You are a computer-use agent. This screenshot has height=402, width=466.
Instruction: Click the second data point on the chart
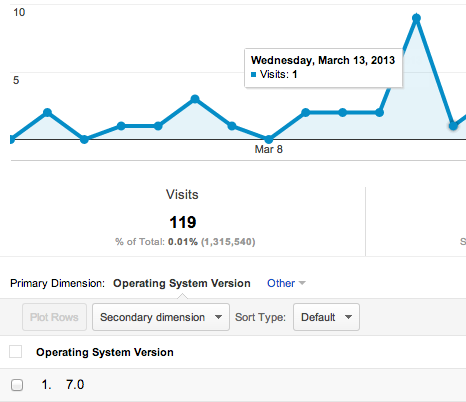(48, 112)
